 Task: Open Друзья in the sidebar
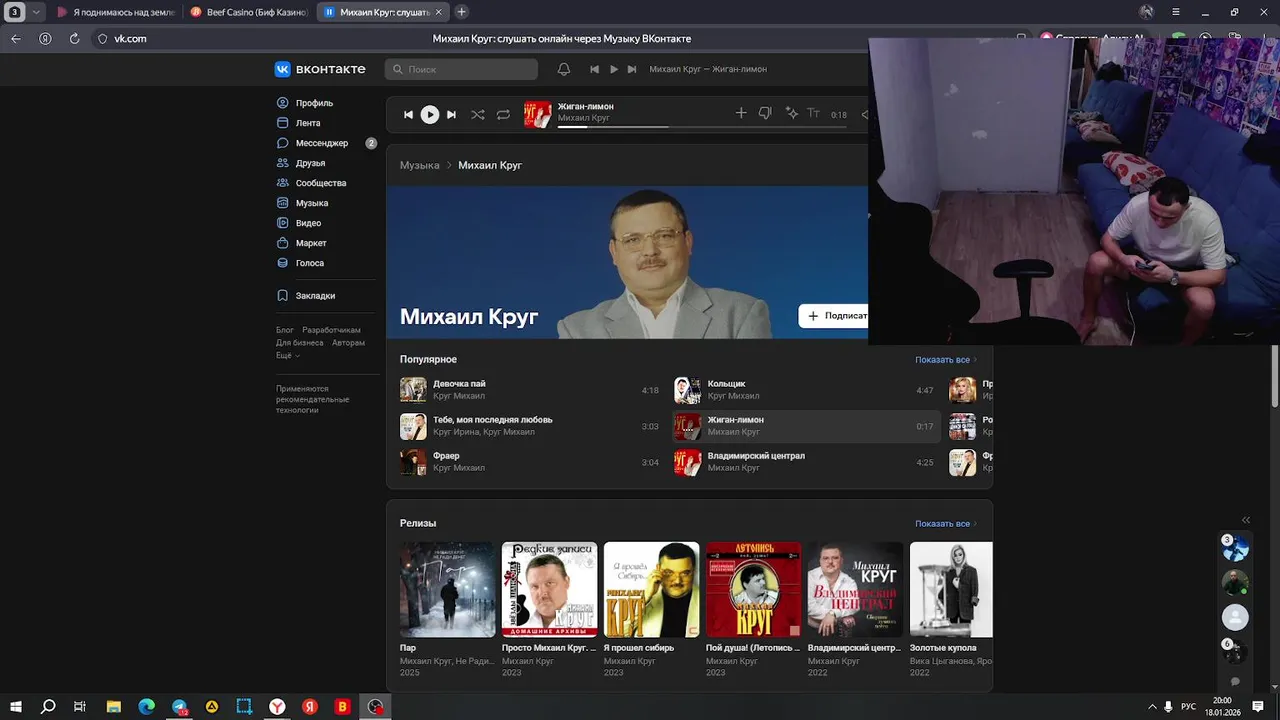click(310, 163)
